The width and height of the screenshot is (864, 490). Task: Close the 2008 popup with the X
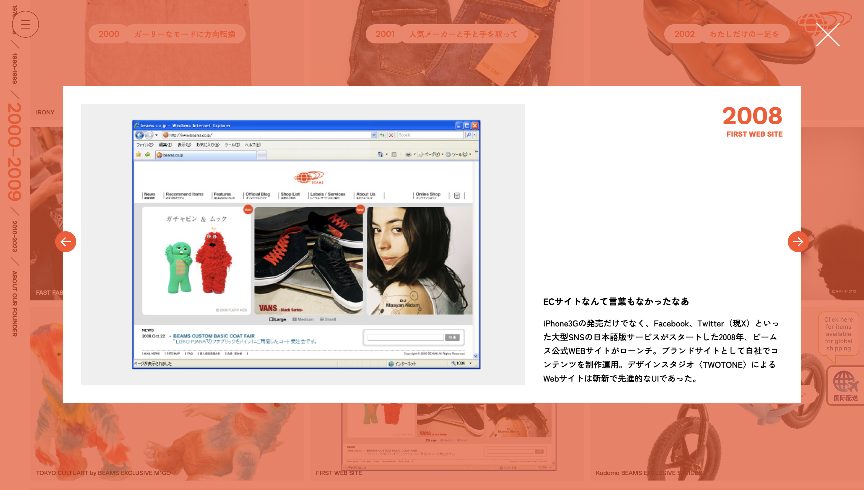[x=828, y=36]
